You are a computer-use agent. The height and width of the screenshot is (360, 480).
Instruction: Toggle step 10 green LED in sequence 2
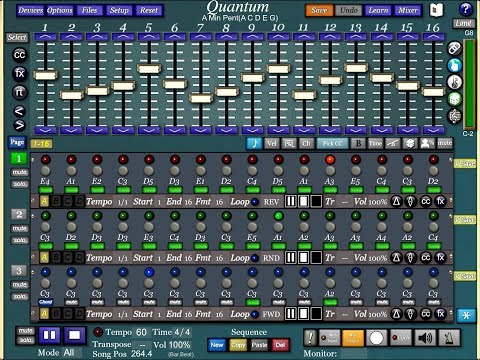278,216
